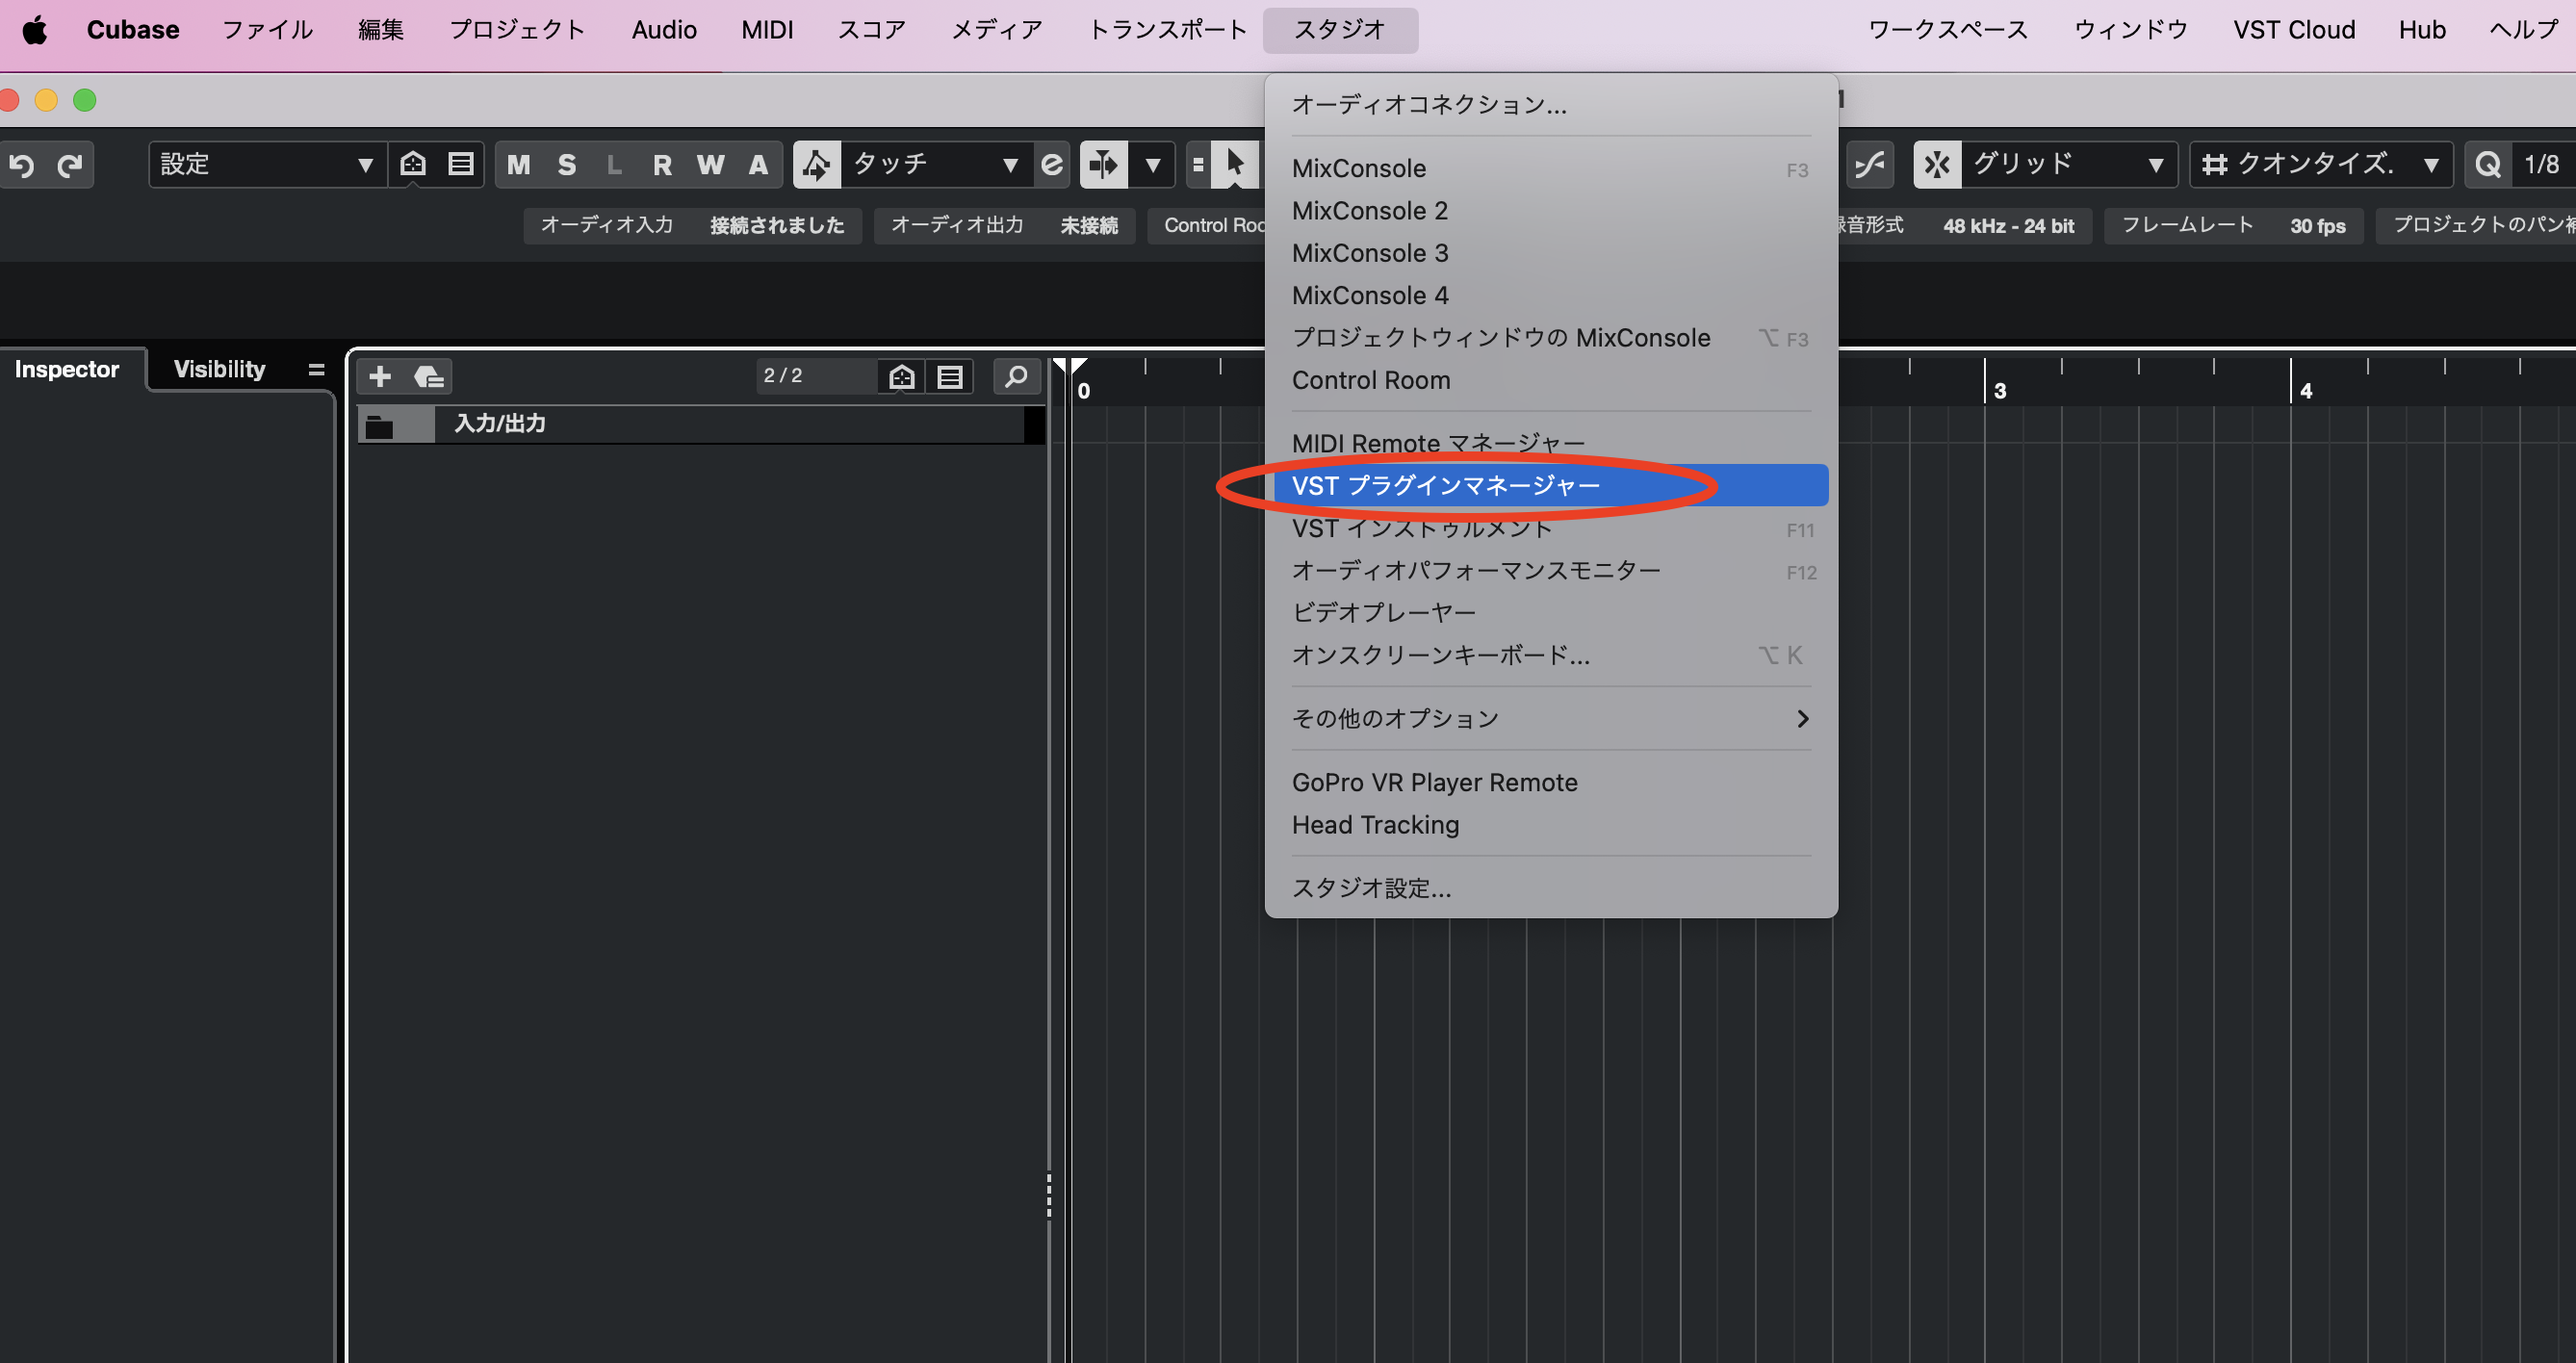
Task: Click the track list filter icon
Action: [902, 376]
